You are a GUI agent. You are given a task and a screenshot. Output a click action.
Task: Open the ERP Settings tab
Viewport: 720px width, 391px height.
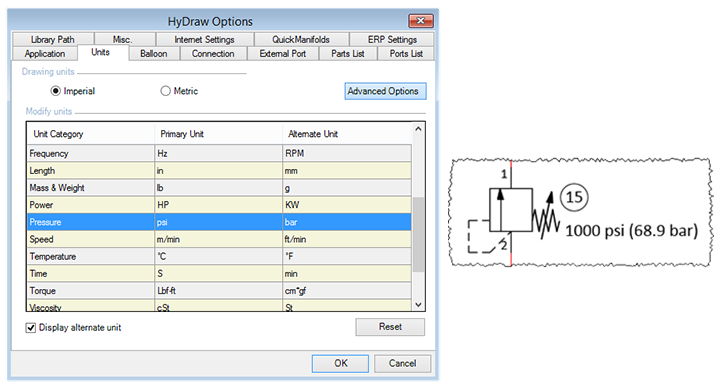(x=392, y=39)
